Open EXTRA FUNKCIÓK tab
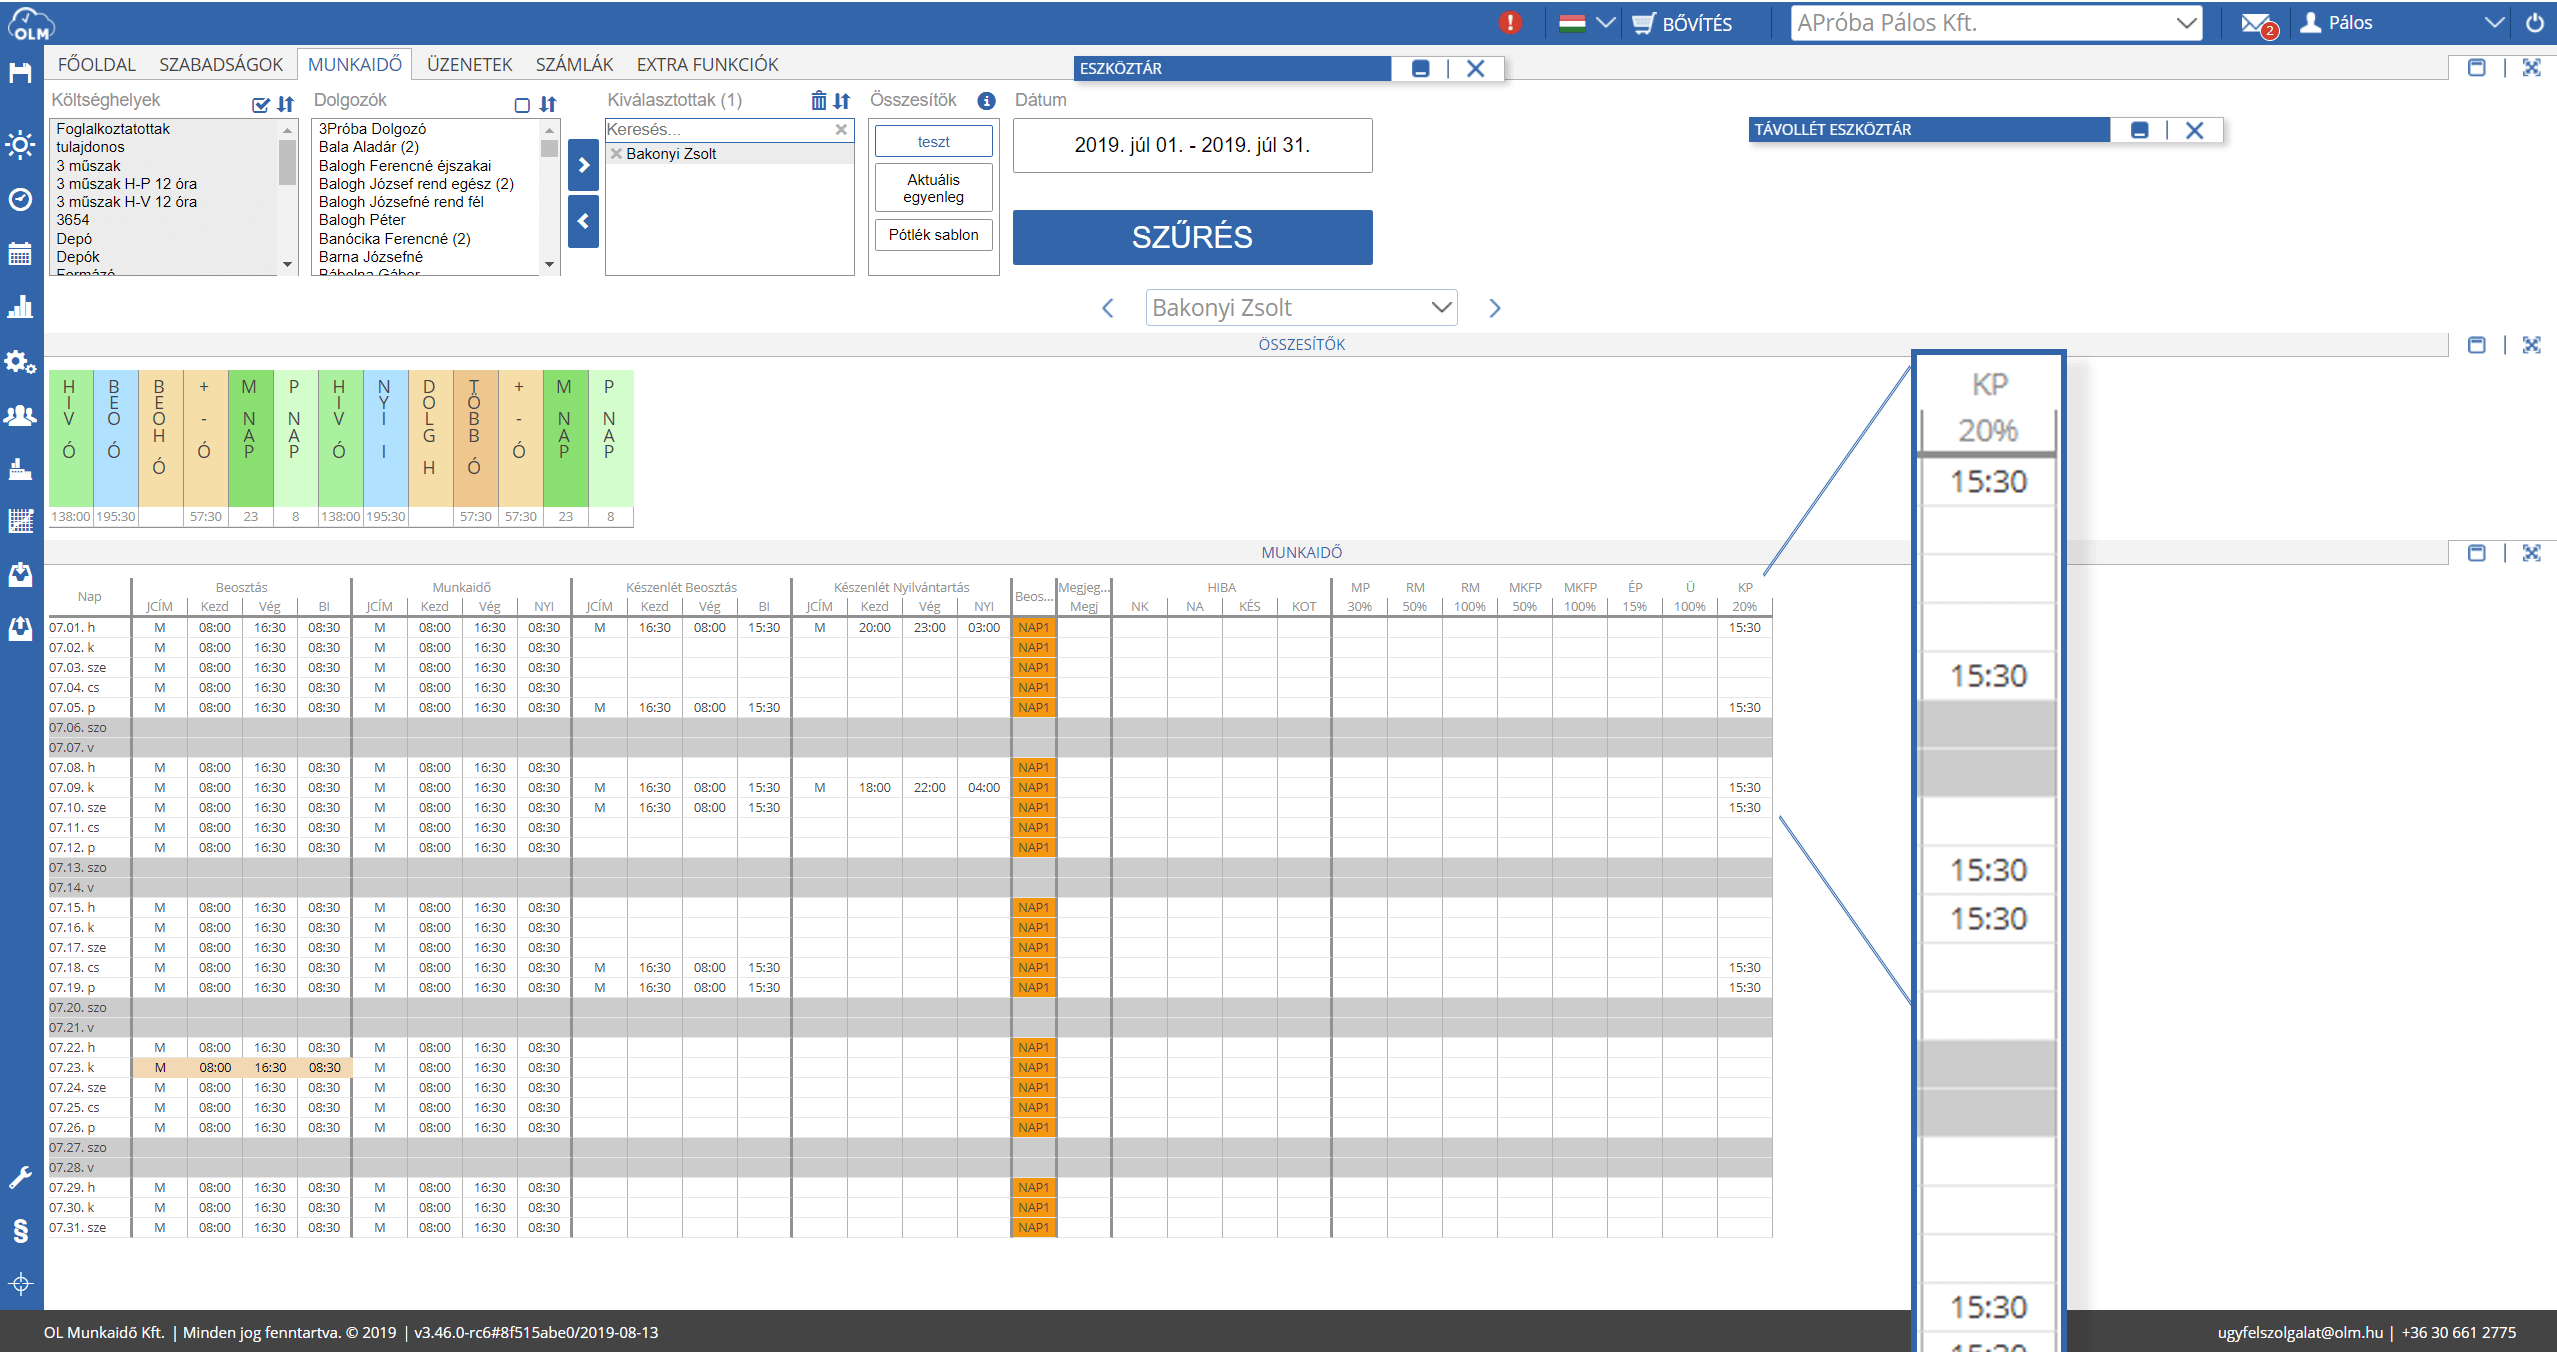This screenshot has width=2557, height=1352. [707, 65]
